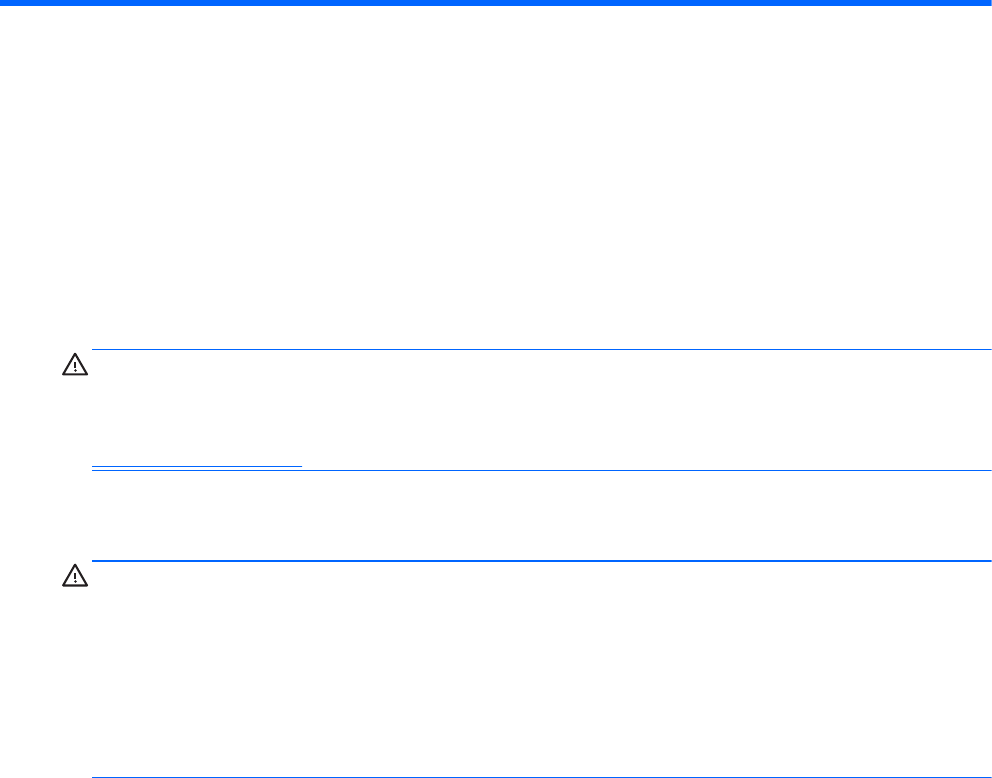Click the empty body of the second warning box

[540, 670]
